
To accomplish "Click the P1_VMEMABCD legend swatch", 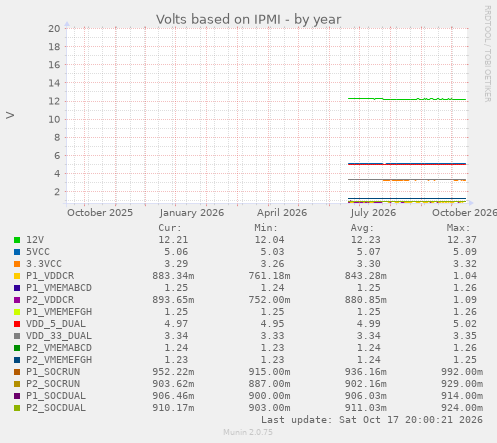I will coord(17,288).
